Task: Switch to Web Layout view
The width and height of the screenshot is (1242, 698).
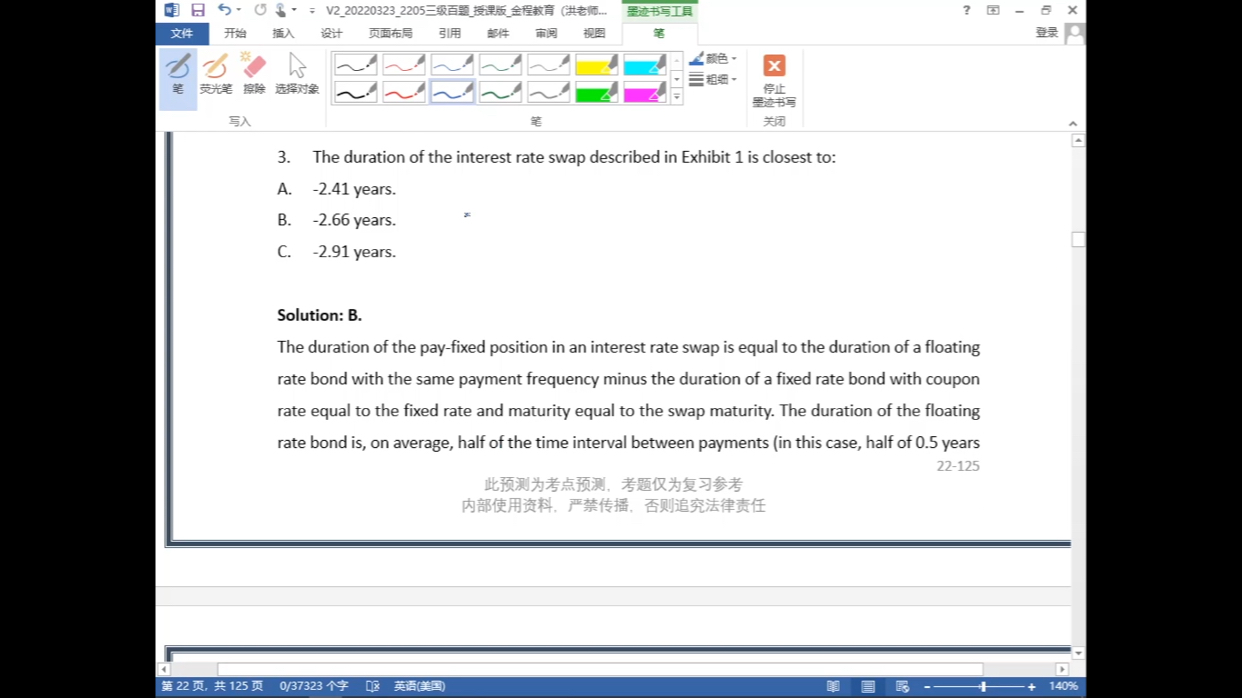Action: click(902, 687)
